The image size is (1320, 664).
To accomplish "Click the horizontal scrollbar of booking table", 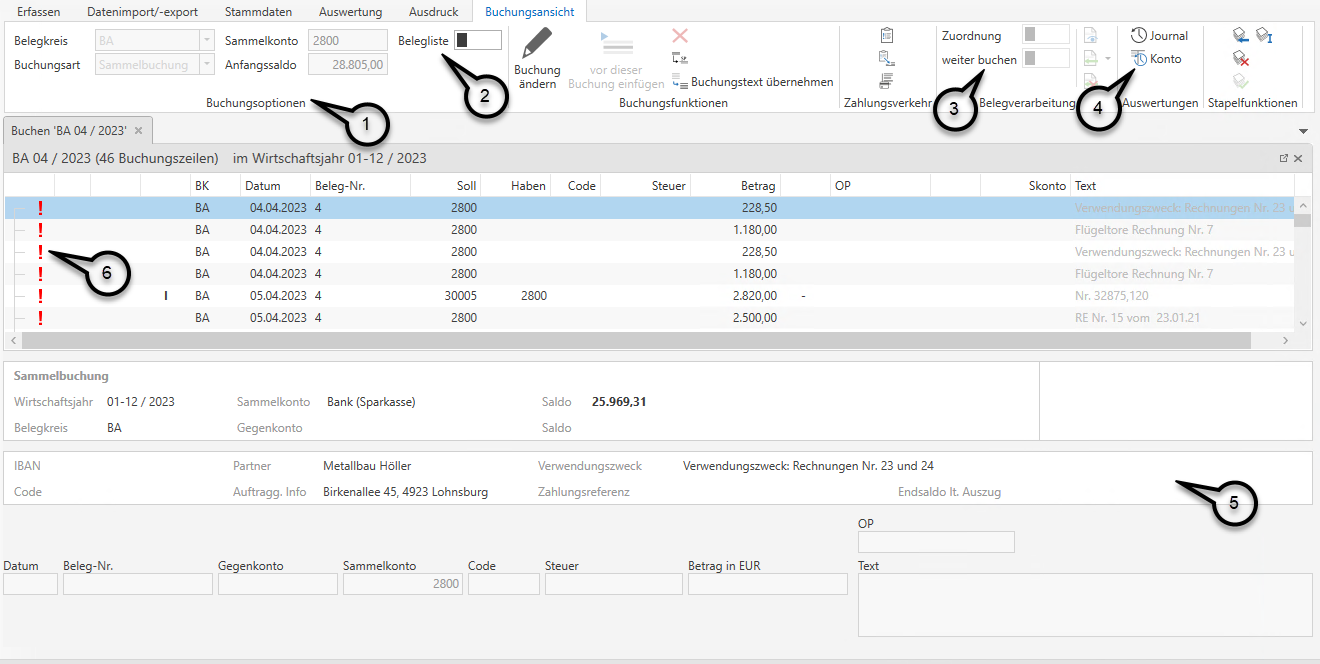I will click(640, 341).
